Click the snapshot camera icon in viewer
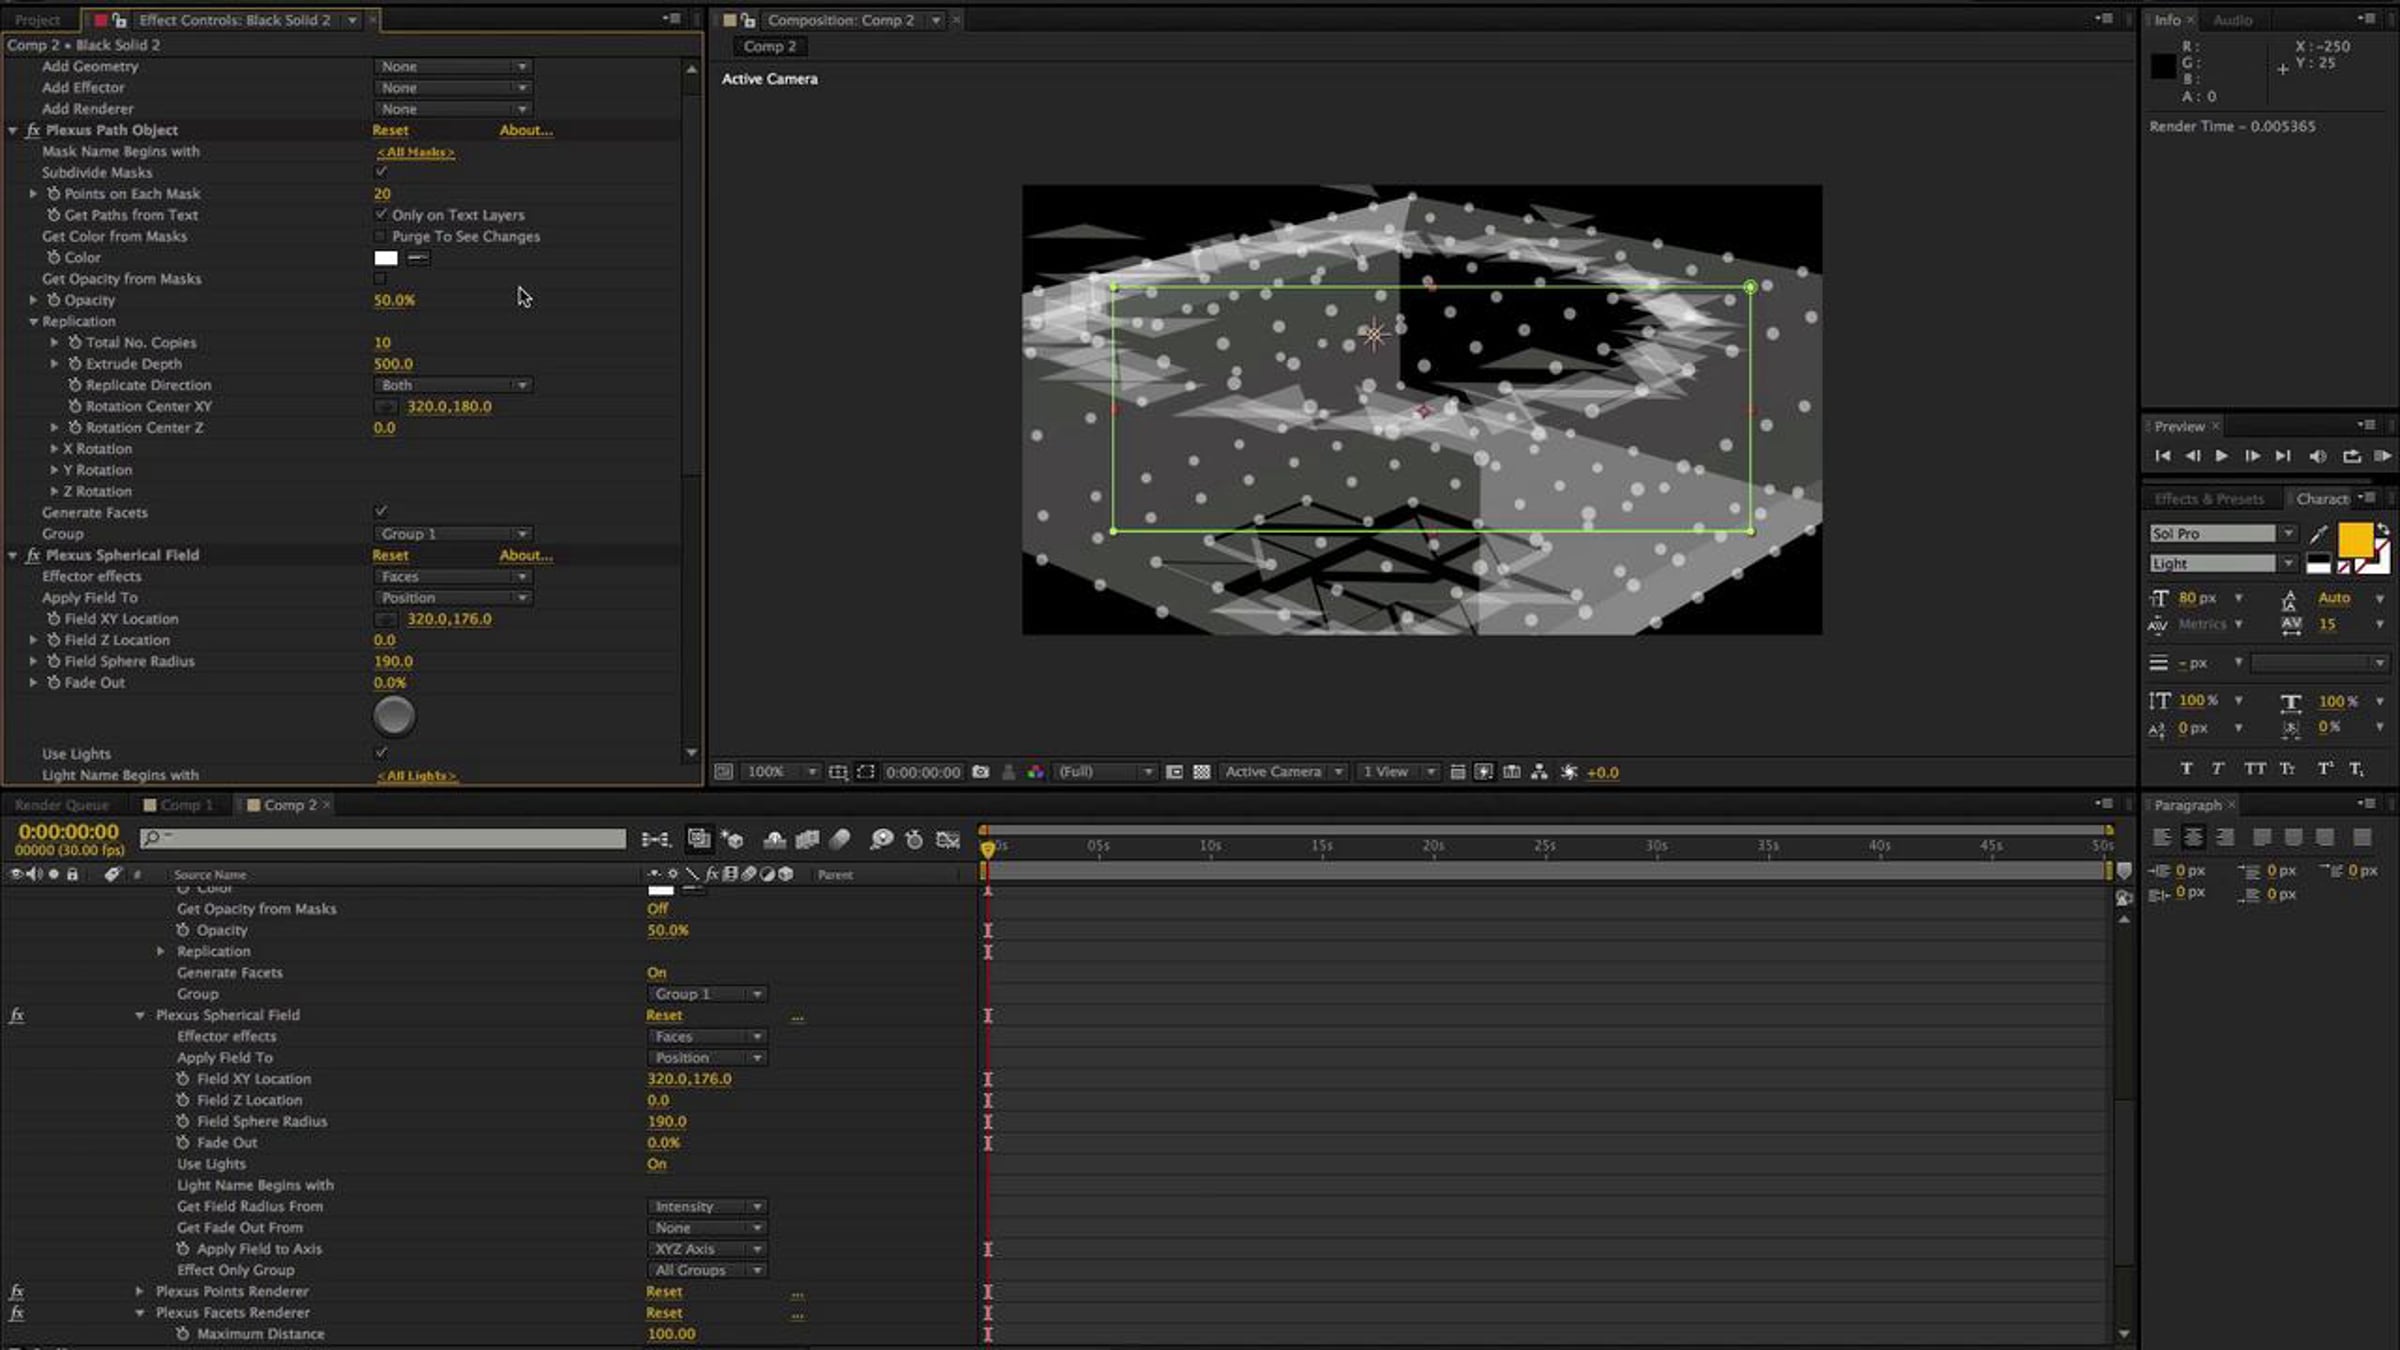The image size is (2400, 1350). coord(981,772)
